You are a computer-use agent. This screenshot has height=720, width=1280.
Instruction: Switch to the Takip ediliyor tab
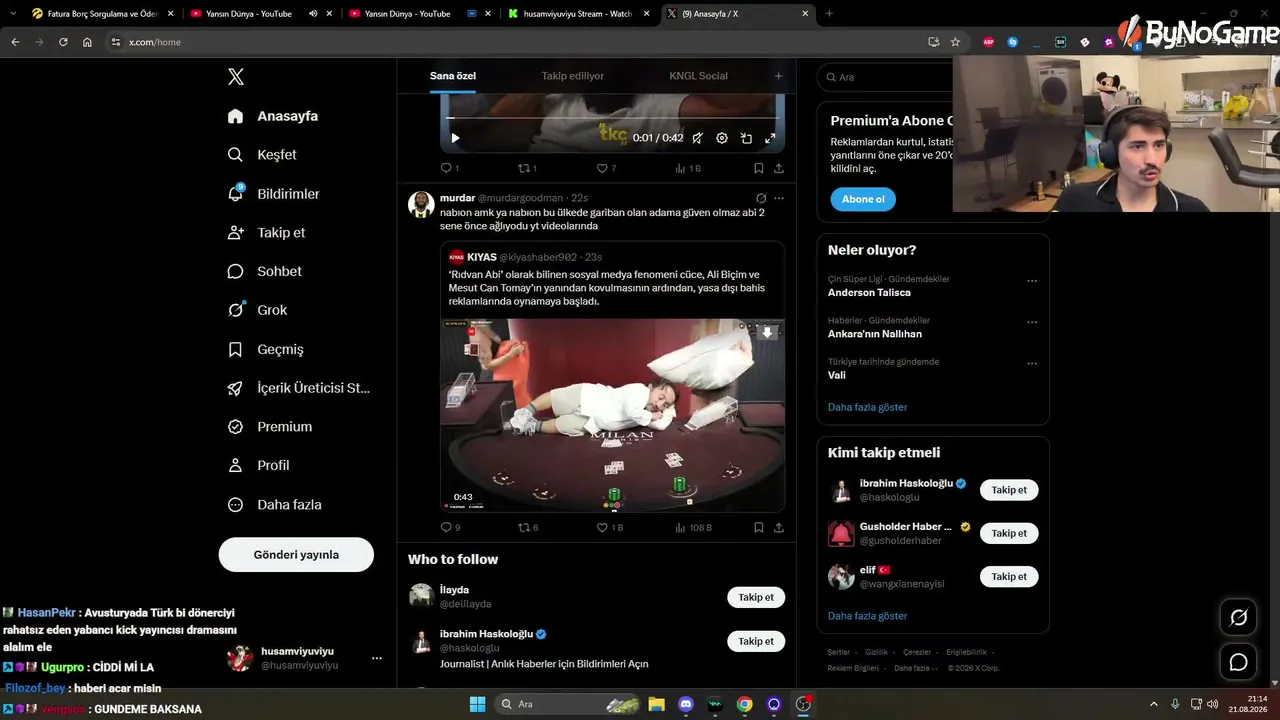573,76
